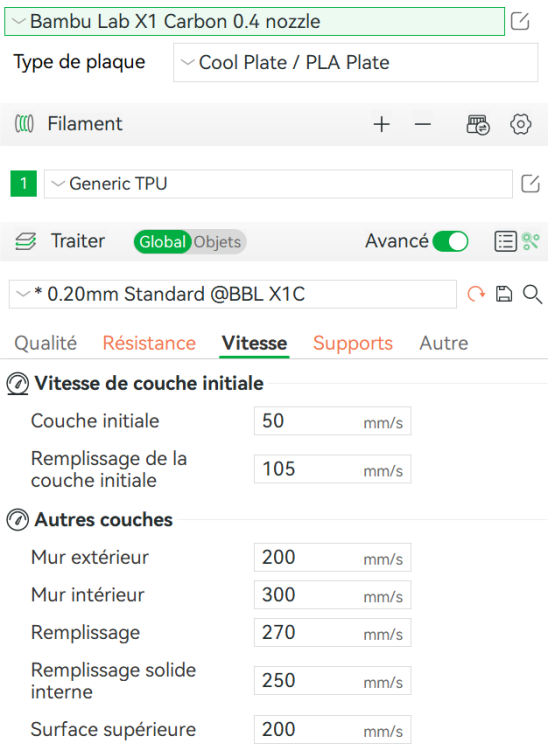The height and width of the screenshot is (750, 548).
Task: Open filament settings gear icon
Action: (520, 124)
